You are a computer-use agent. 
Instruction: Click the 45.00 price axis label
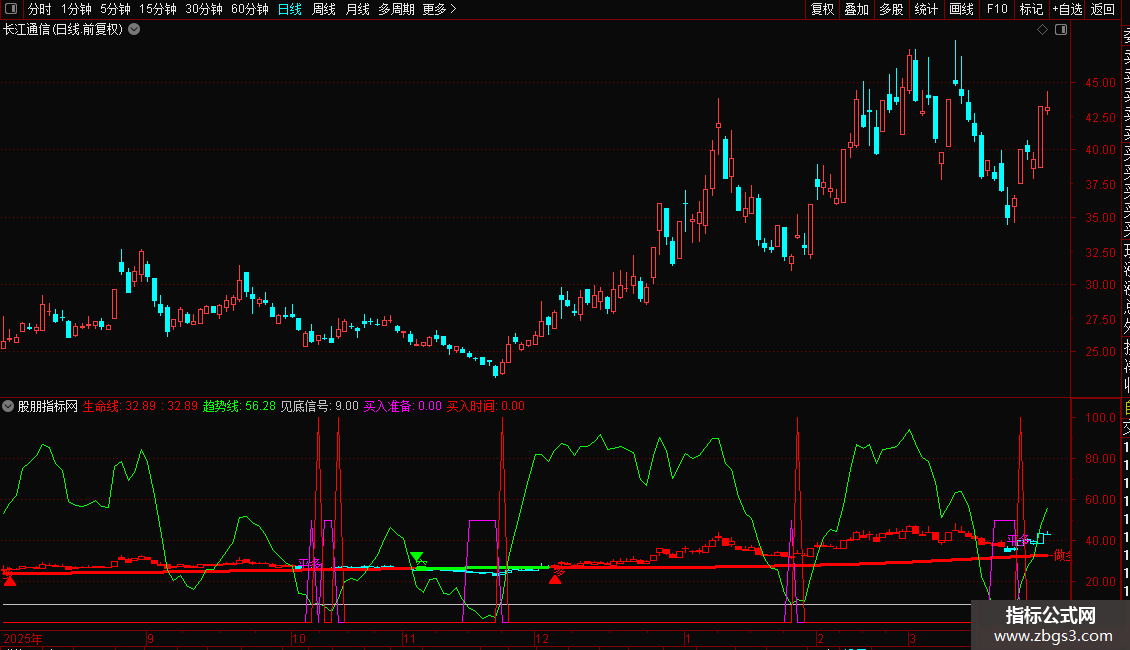point(1100,83)
